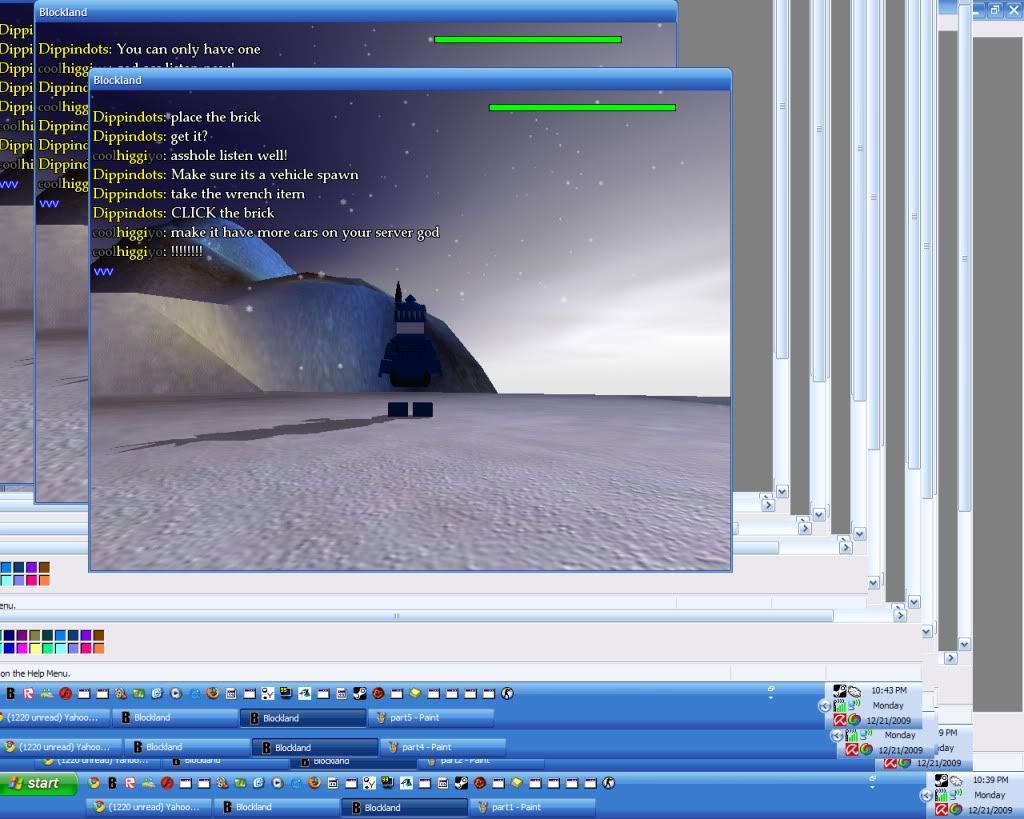Viewport: 1024px width, 819px height.
Task: Open Avira tray icon in the 10:39 PM tray
Action: tap(942, 810)
